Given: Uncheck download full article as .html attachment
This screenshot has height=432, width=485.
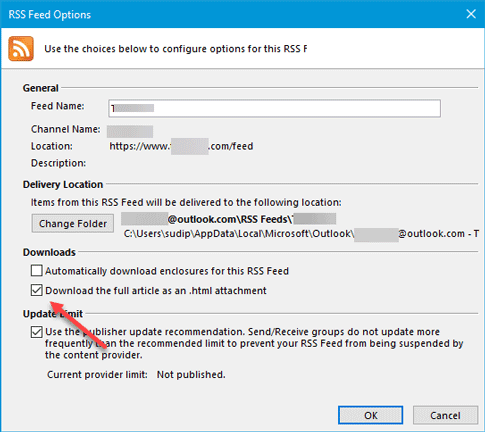Looking at the screenshot, I should click(37, 290).
